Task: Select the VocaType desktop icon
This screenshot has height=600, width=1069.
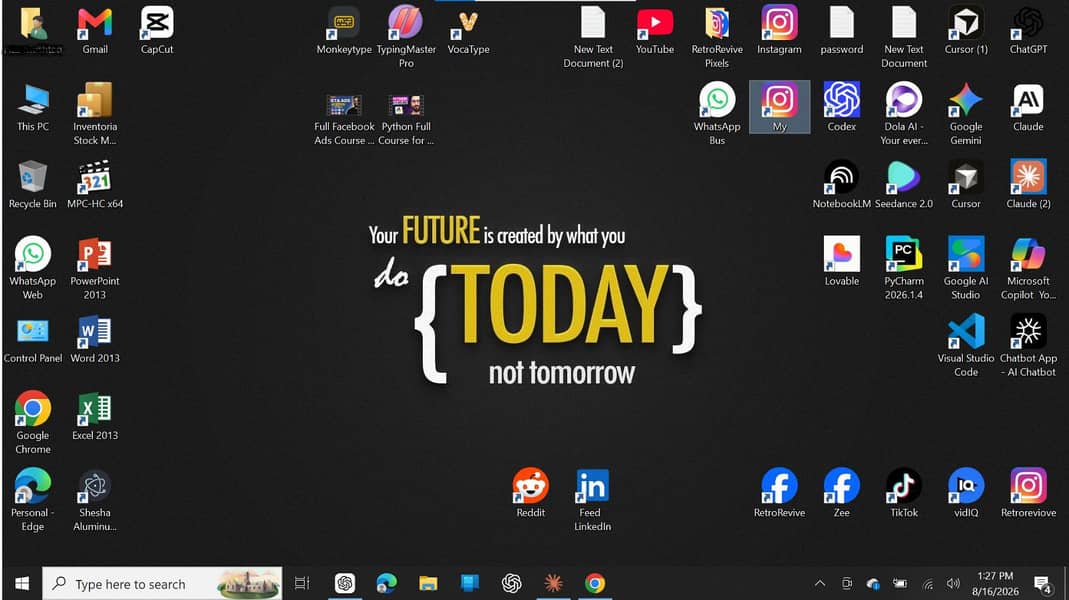Action: pos(468,31)
